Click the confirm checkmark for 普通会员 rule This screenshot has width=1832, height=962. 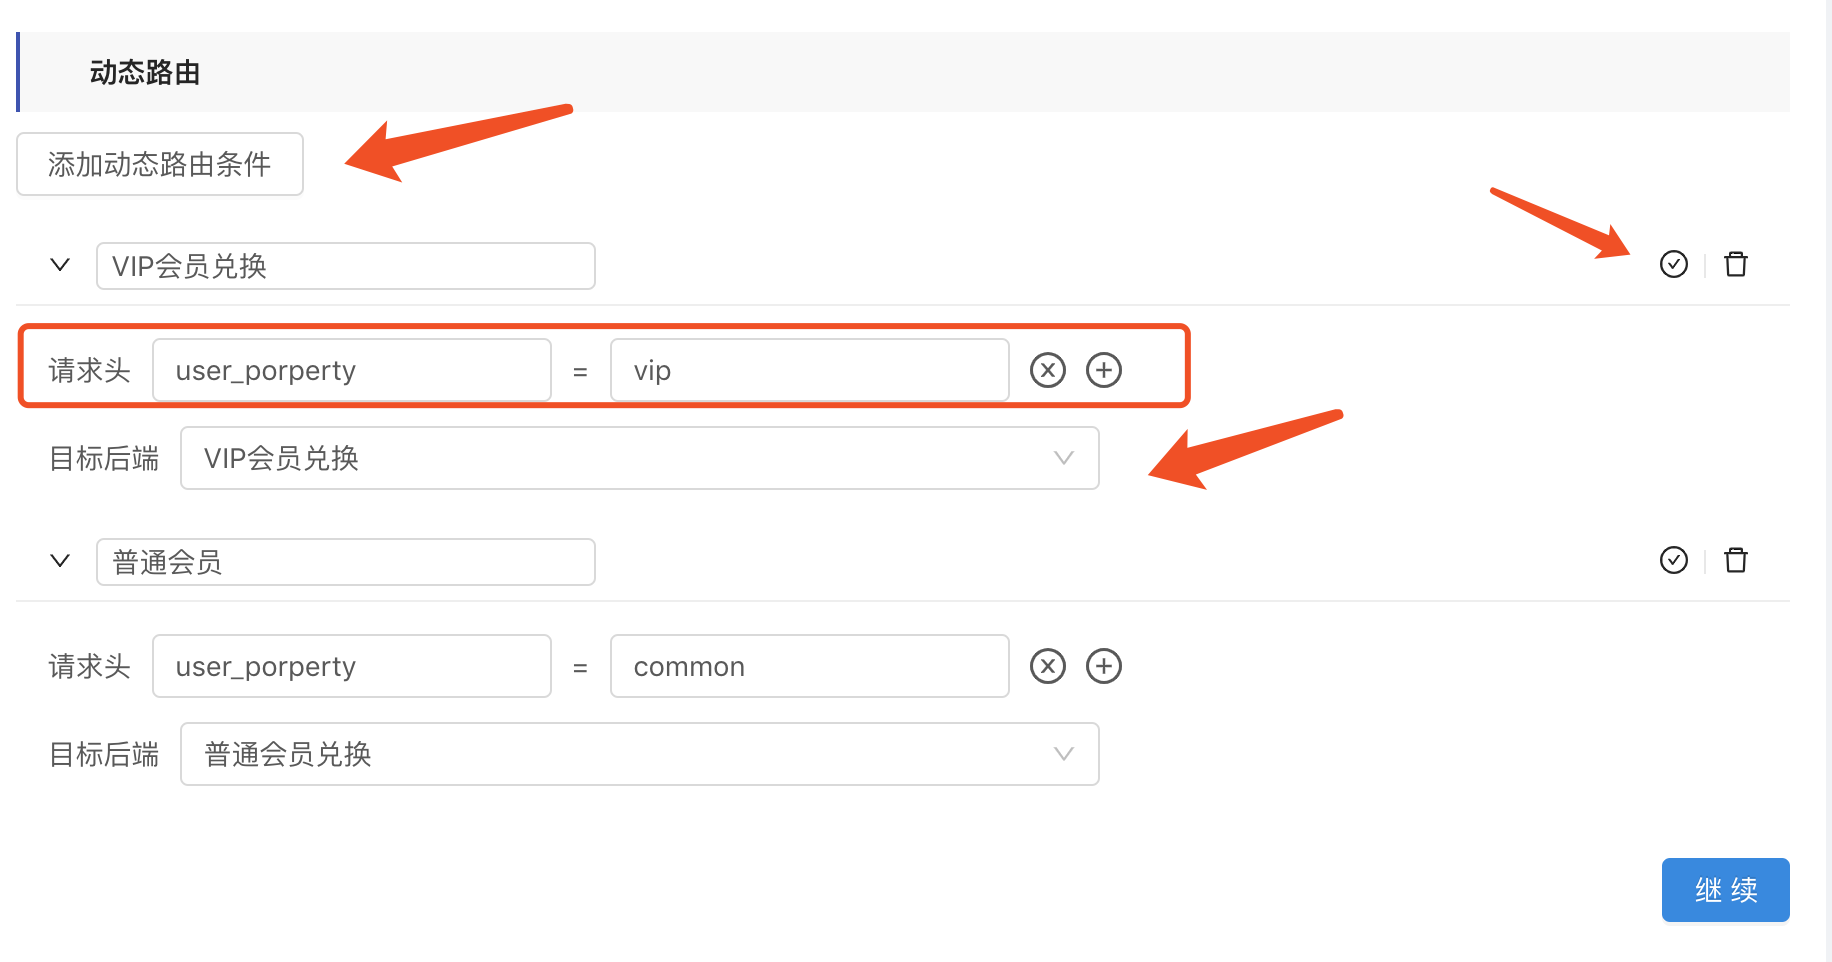(1673, 560)
